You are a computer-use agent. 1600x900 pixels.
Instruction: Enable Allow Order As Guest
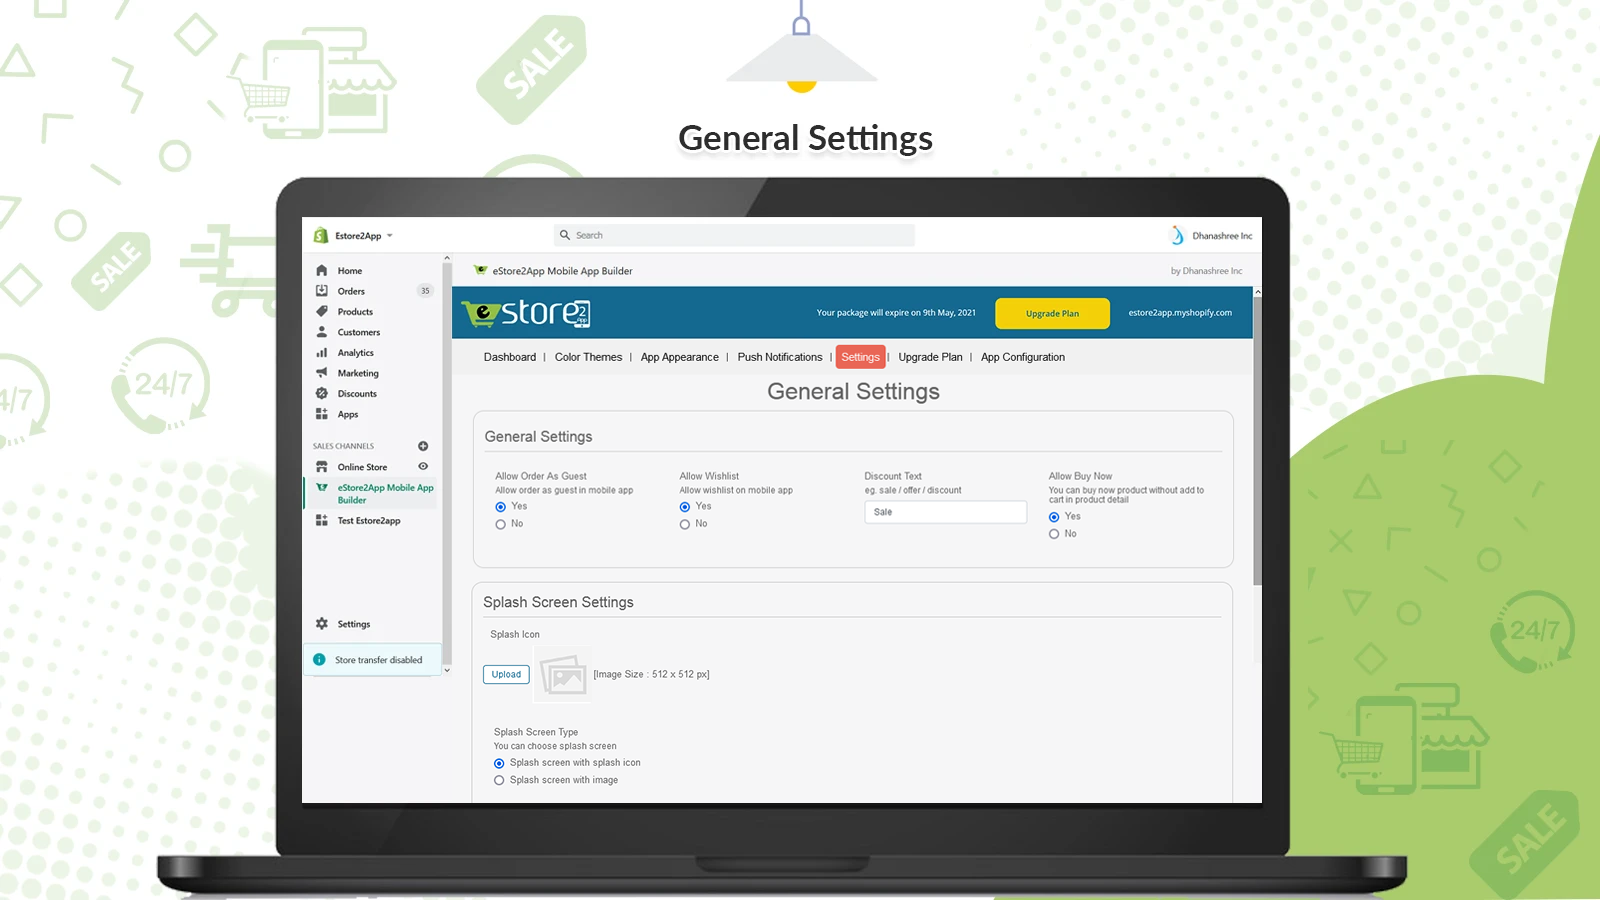pyautogui.click(x=500, y=507)
